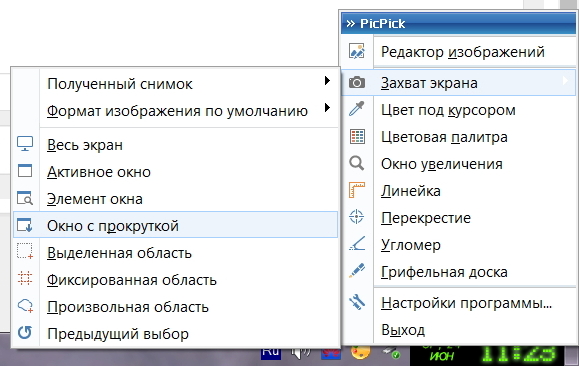Screen dimensions: 579x366
Task: Click the tools settings wrench icon
Action: click(357, 302)
